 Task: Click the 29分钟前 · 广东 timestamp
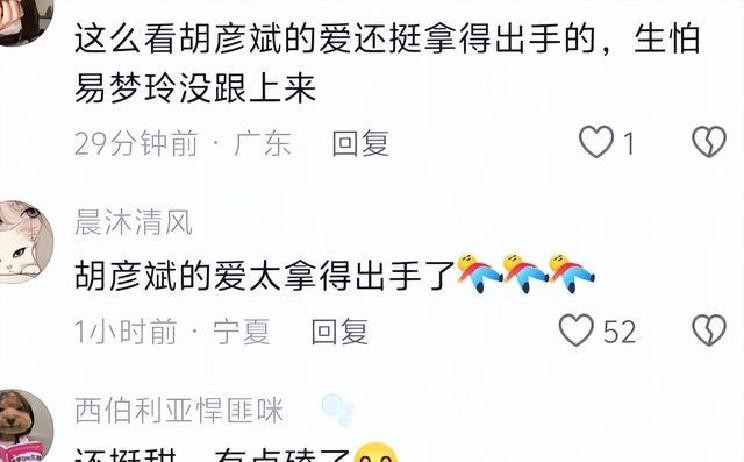(183, 143)
